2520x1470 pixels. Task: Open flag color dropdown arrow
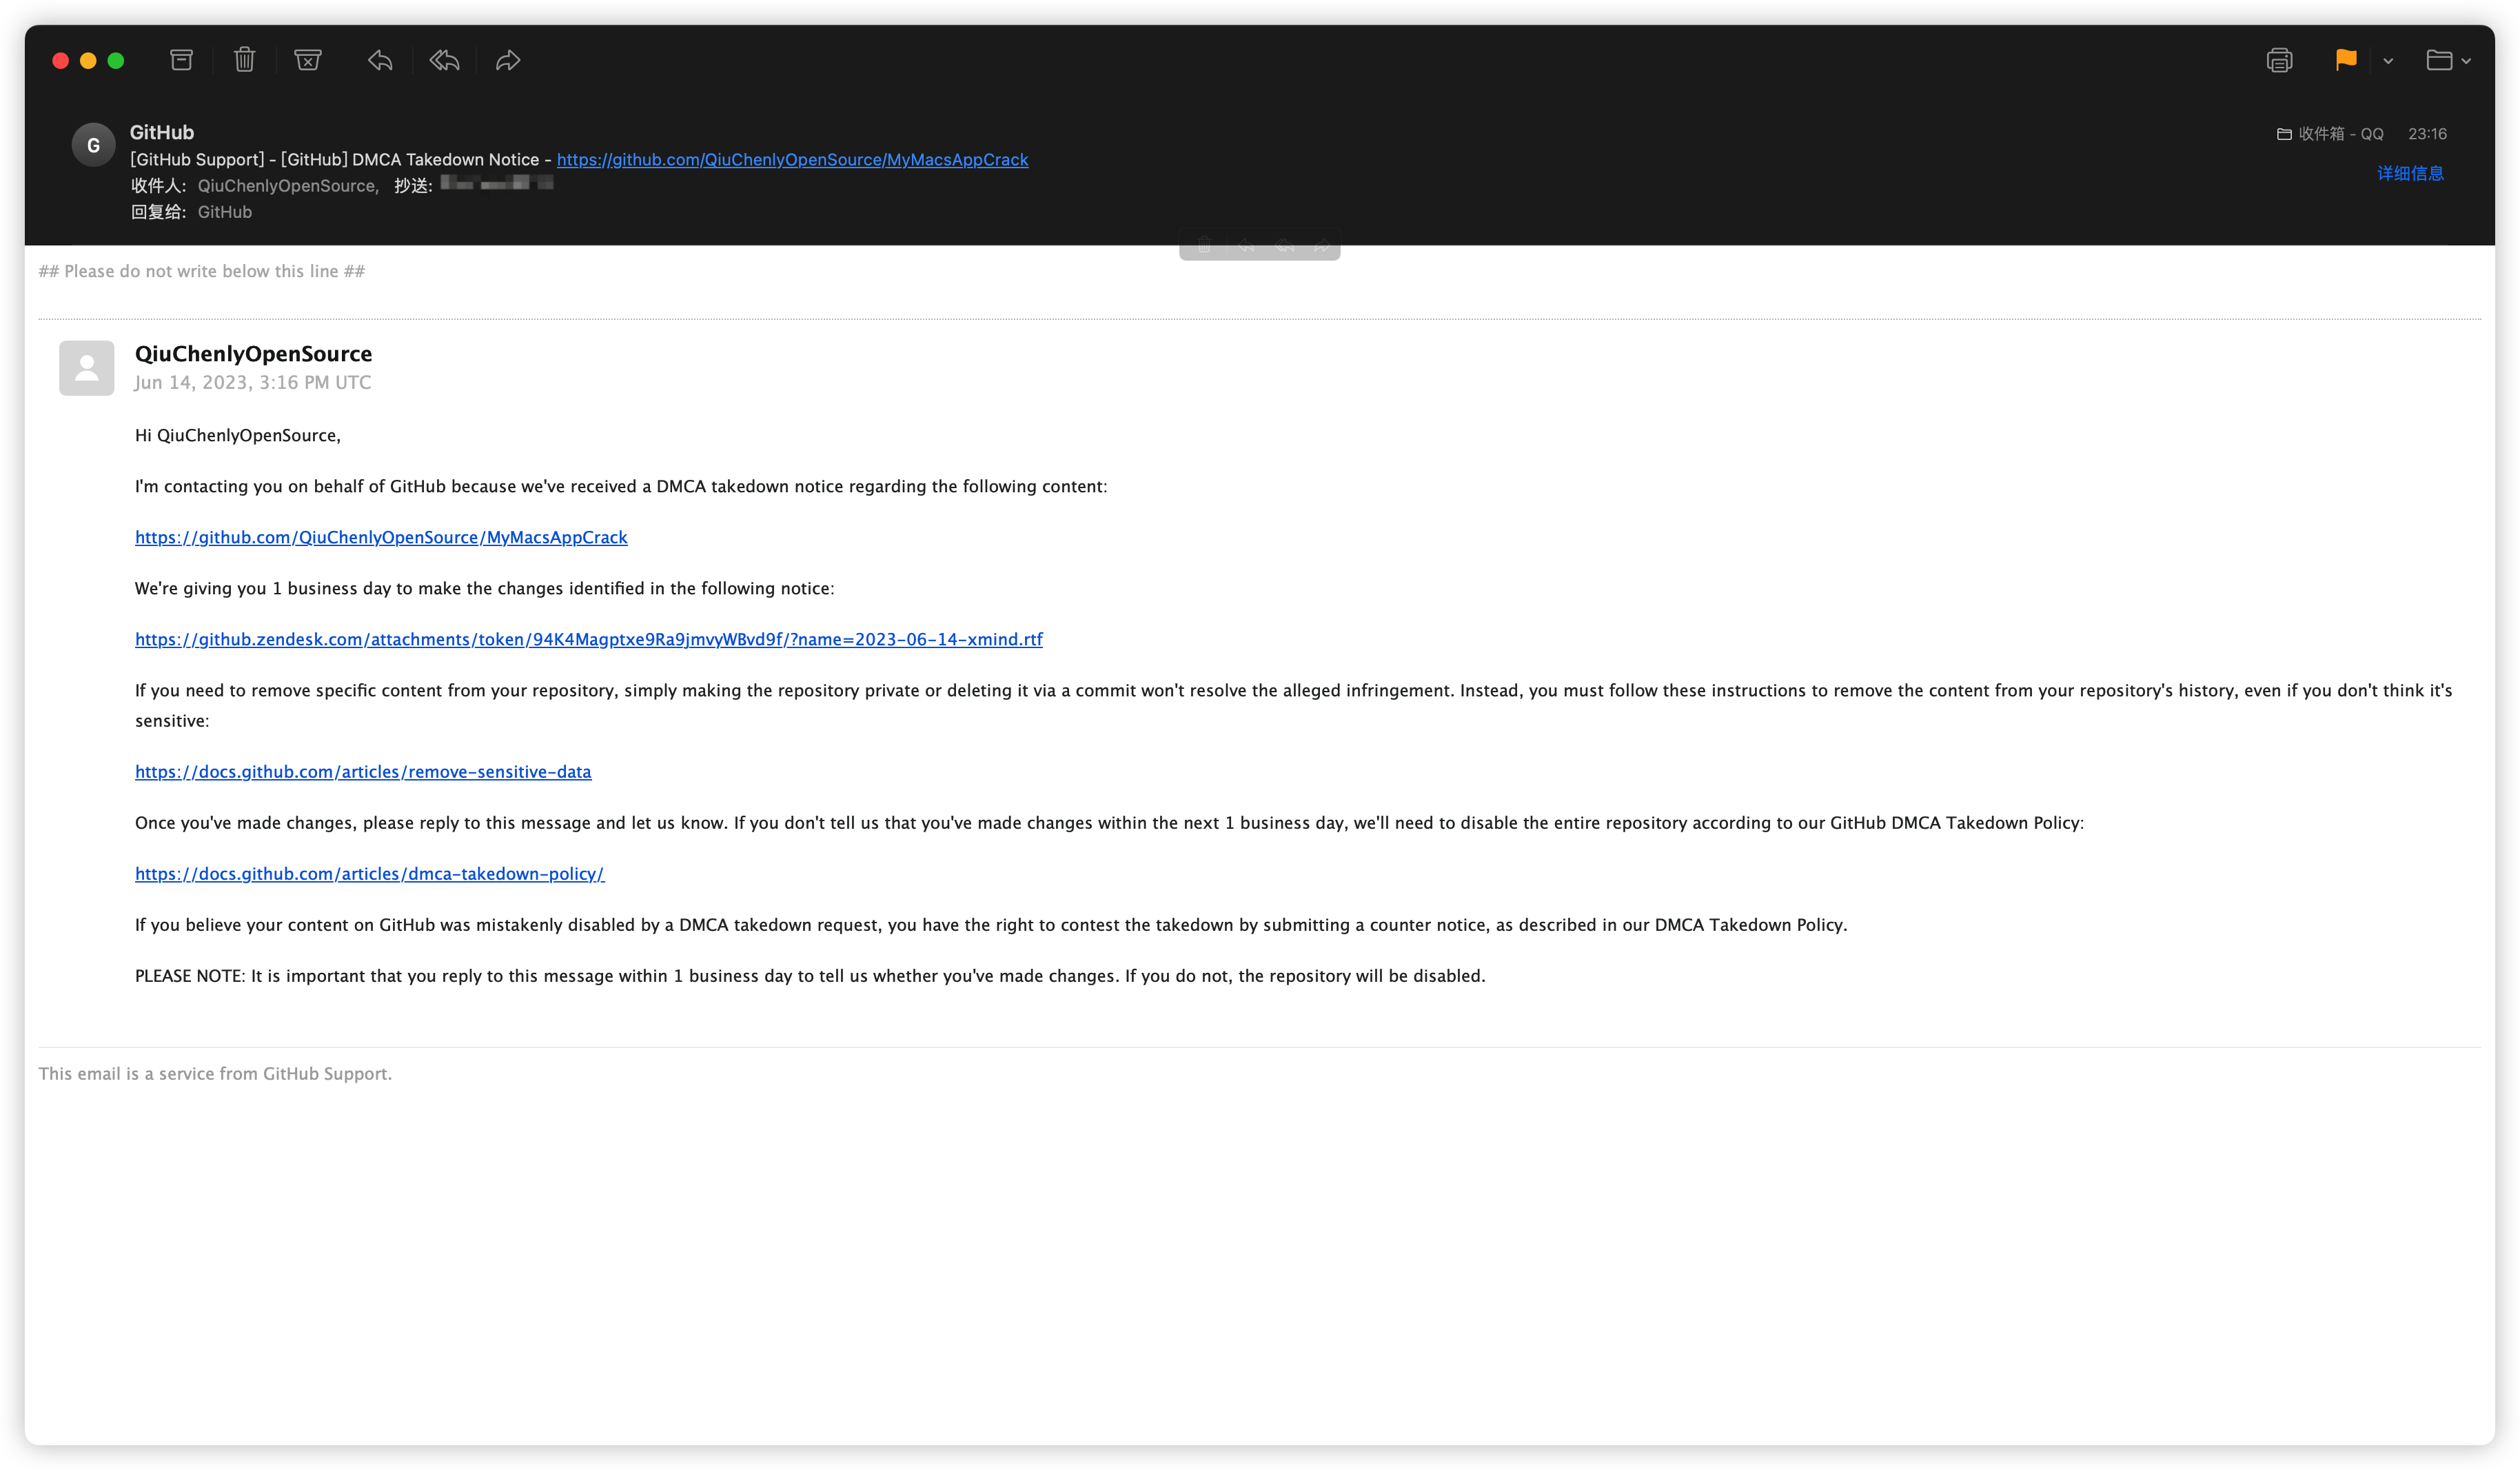click(2388, 61)
